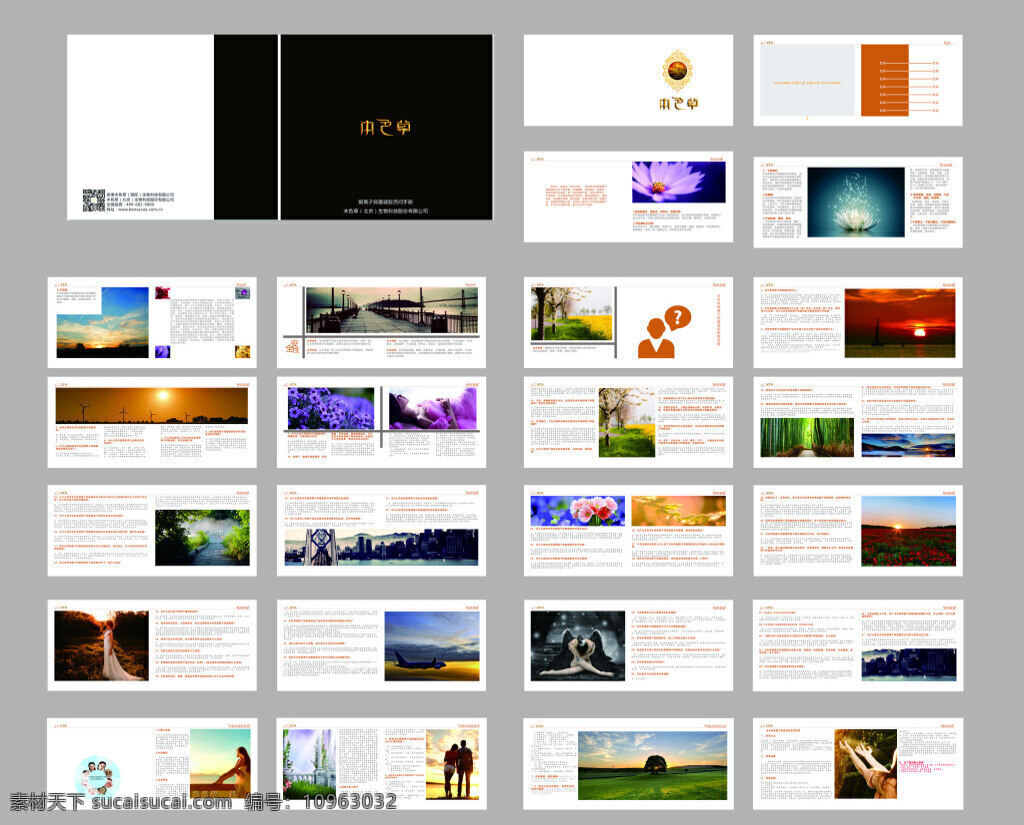Select the white back cover page
1024x825 pixels.
click(x=140, y=127)
